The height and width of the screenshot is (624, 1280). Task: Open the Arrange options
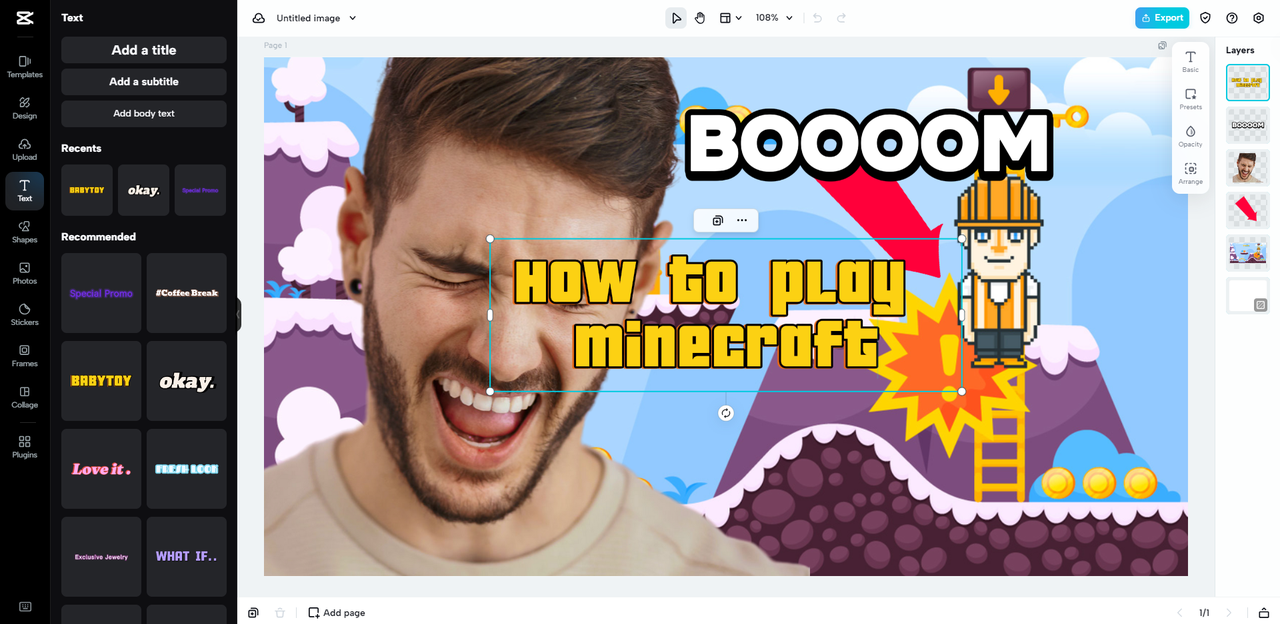(1190, 174)
